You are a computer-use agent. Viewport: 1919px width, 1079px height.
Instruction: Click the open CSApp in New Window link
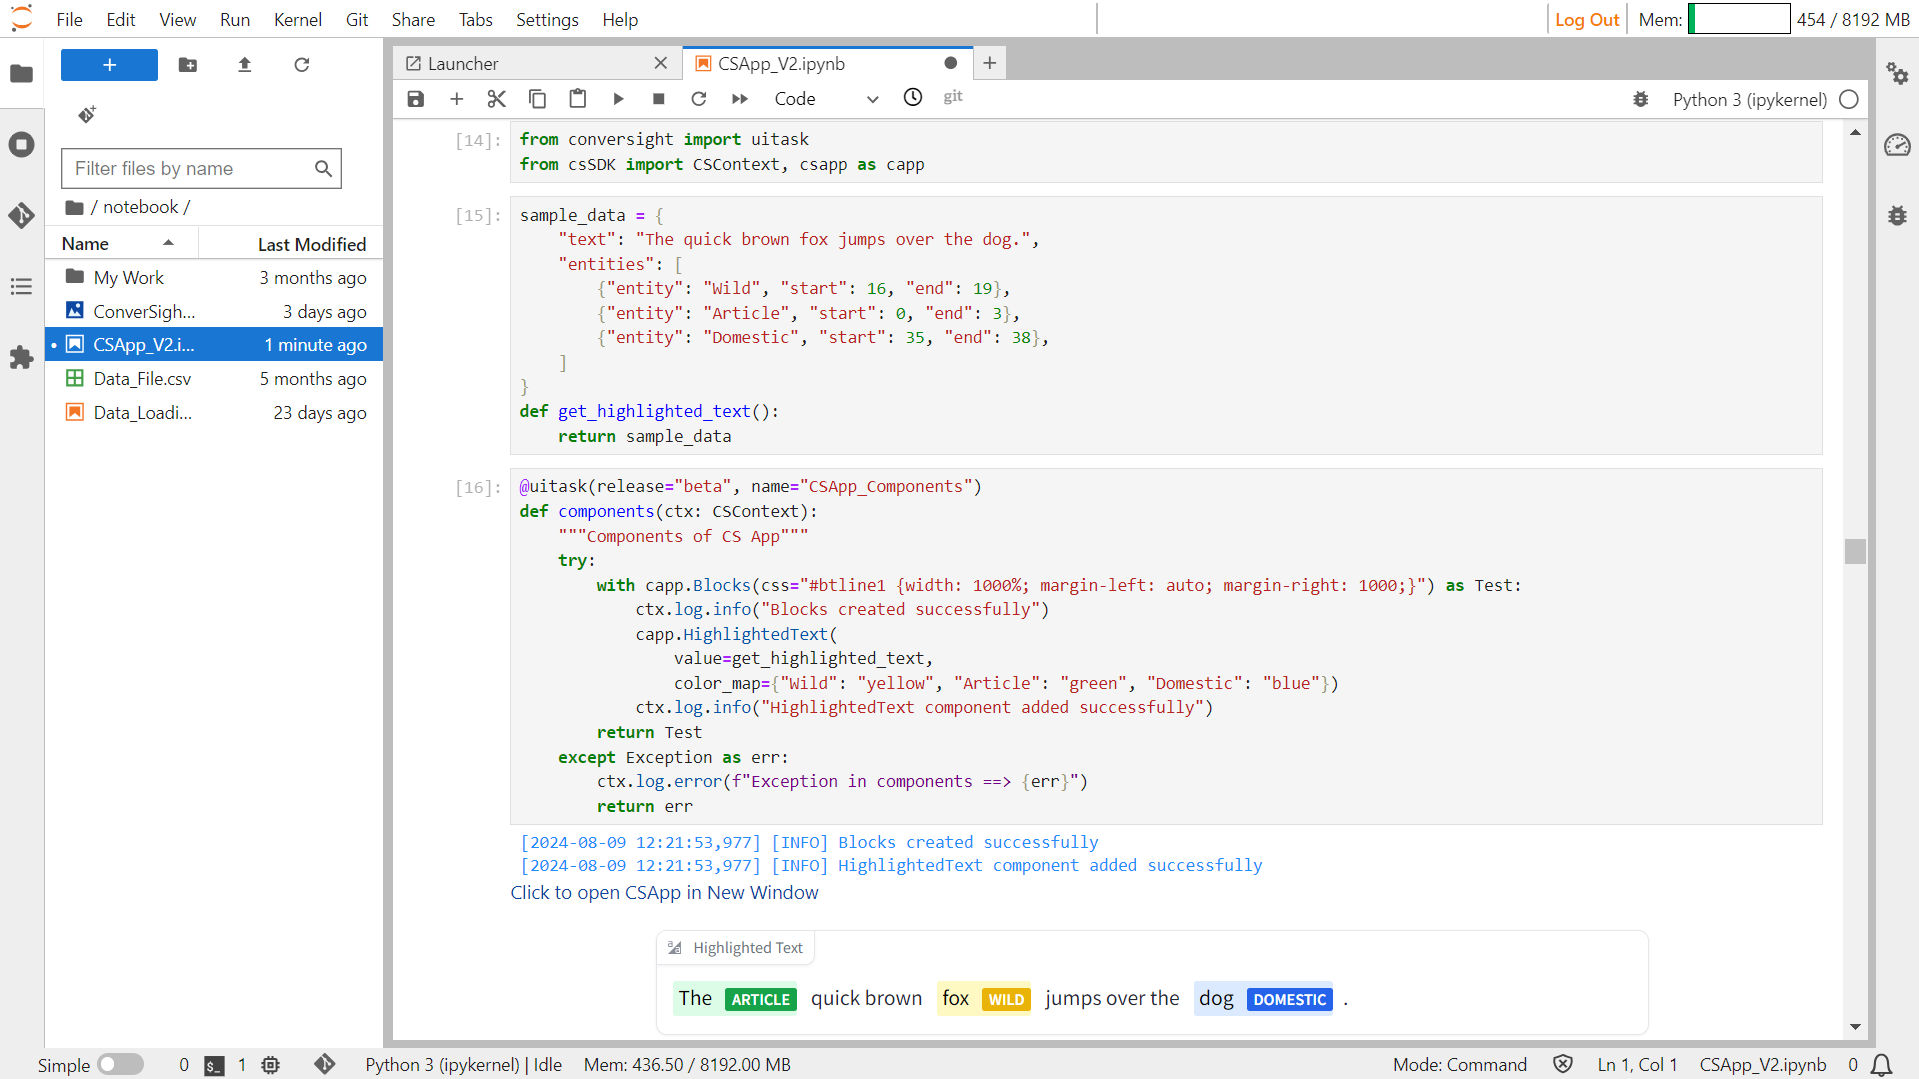[x=664, y=892]
